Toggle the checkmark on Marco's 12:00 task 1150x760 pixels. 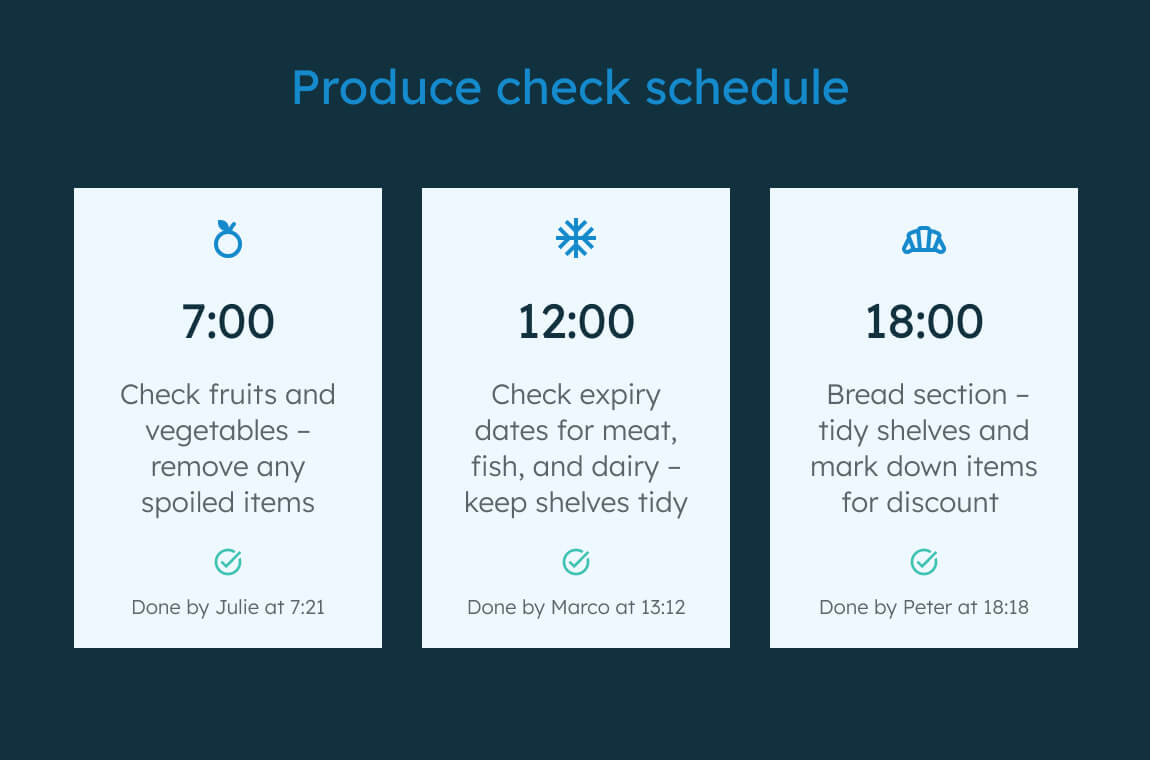click(576, 562)
